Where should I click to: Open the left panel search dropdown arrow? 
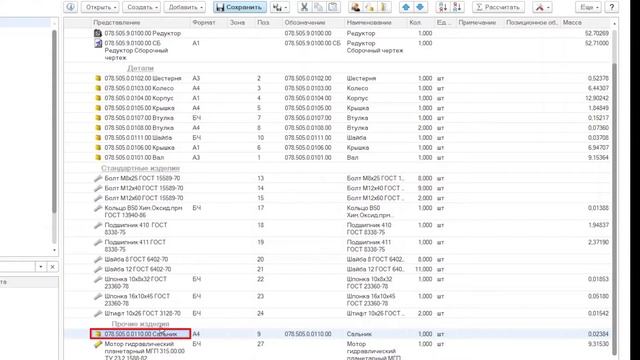41,267
